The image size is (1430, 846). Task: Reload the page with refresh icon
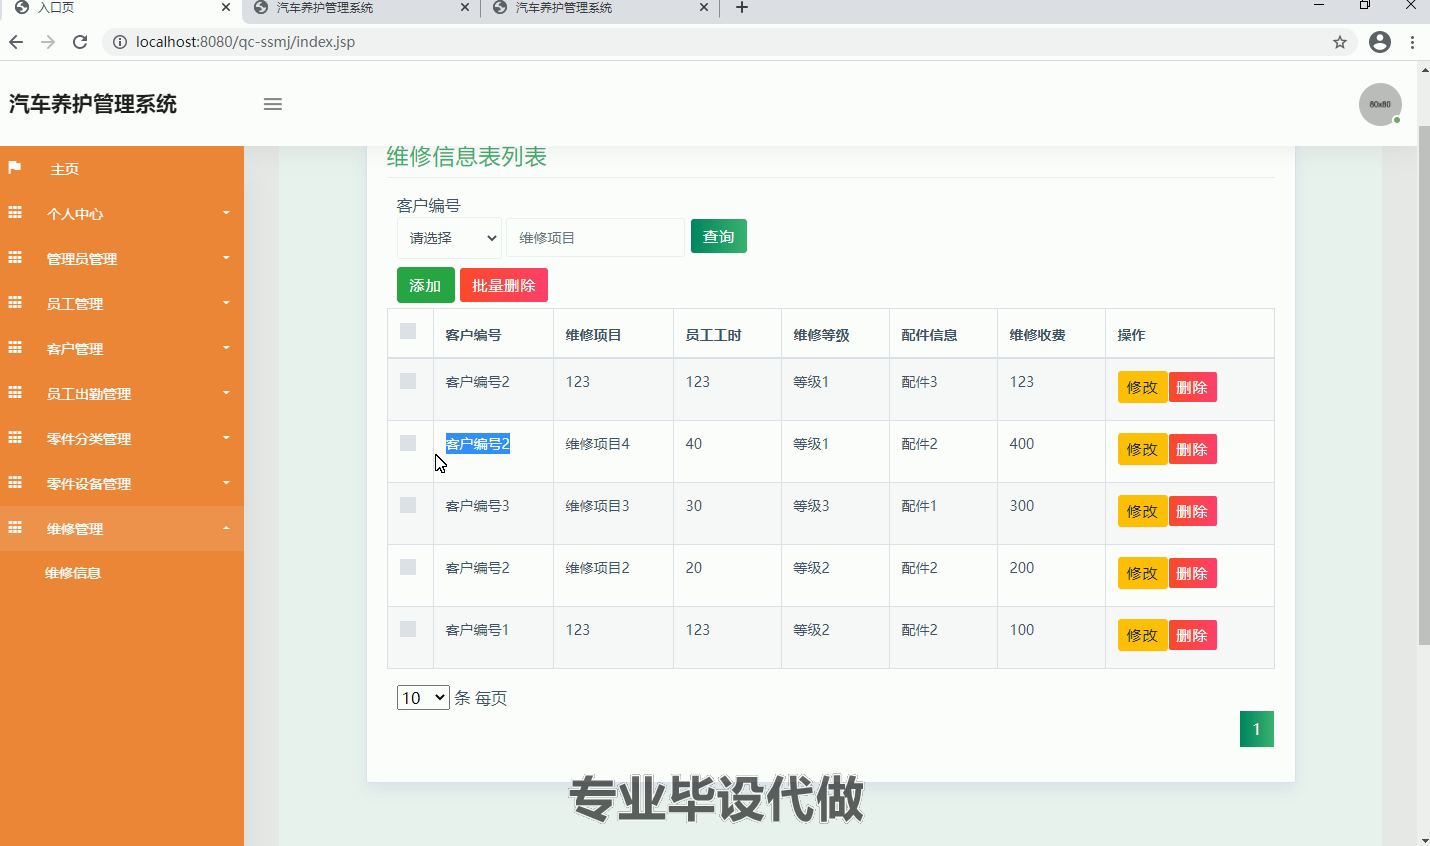click(80, 42)
